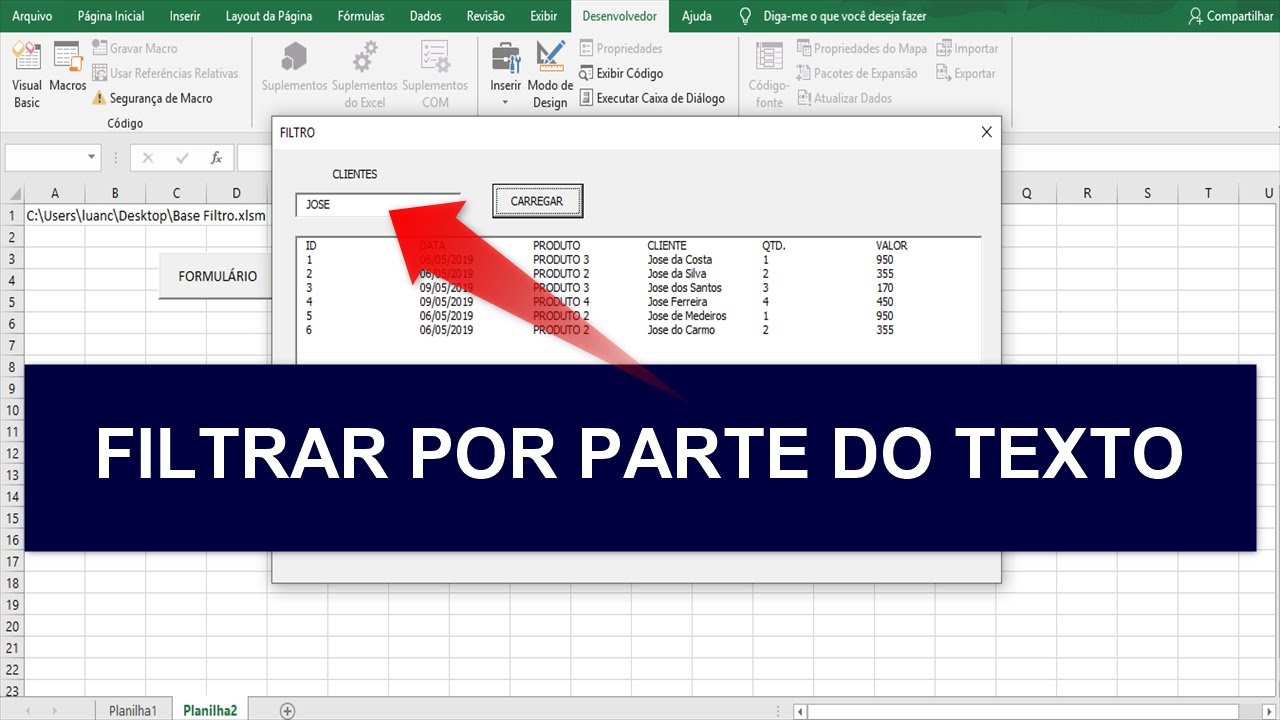Click Gravar Macro in the ribbon
The width and height of the screenshot is (1280, 720).
point(135,48)
